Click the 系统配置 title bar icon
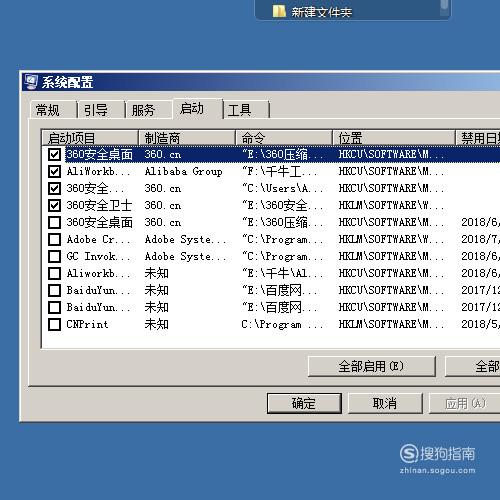 (x=31, y=82)
